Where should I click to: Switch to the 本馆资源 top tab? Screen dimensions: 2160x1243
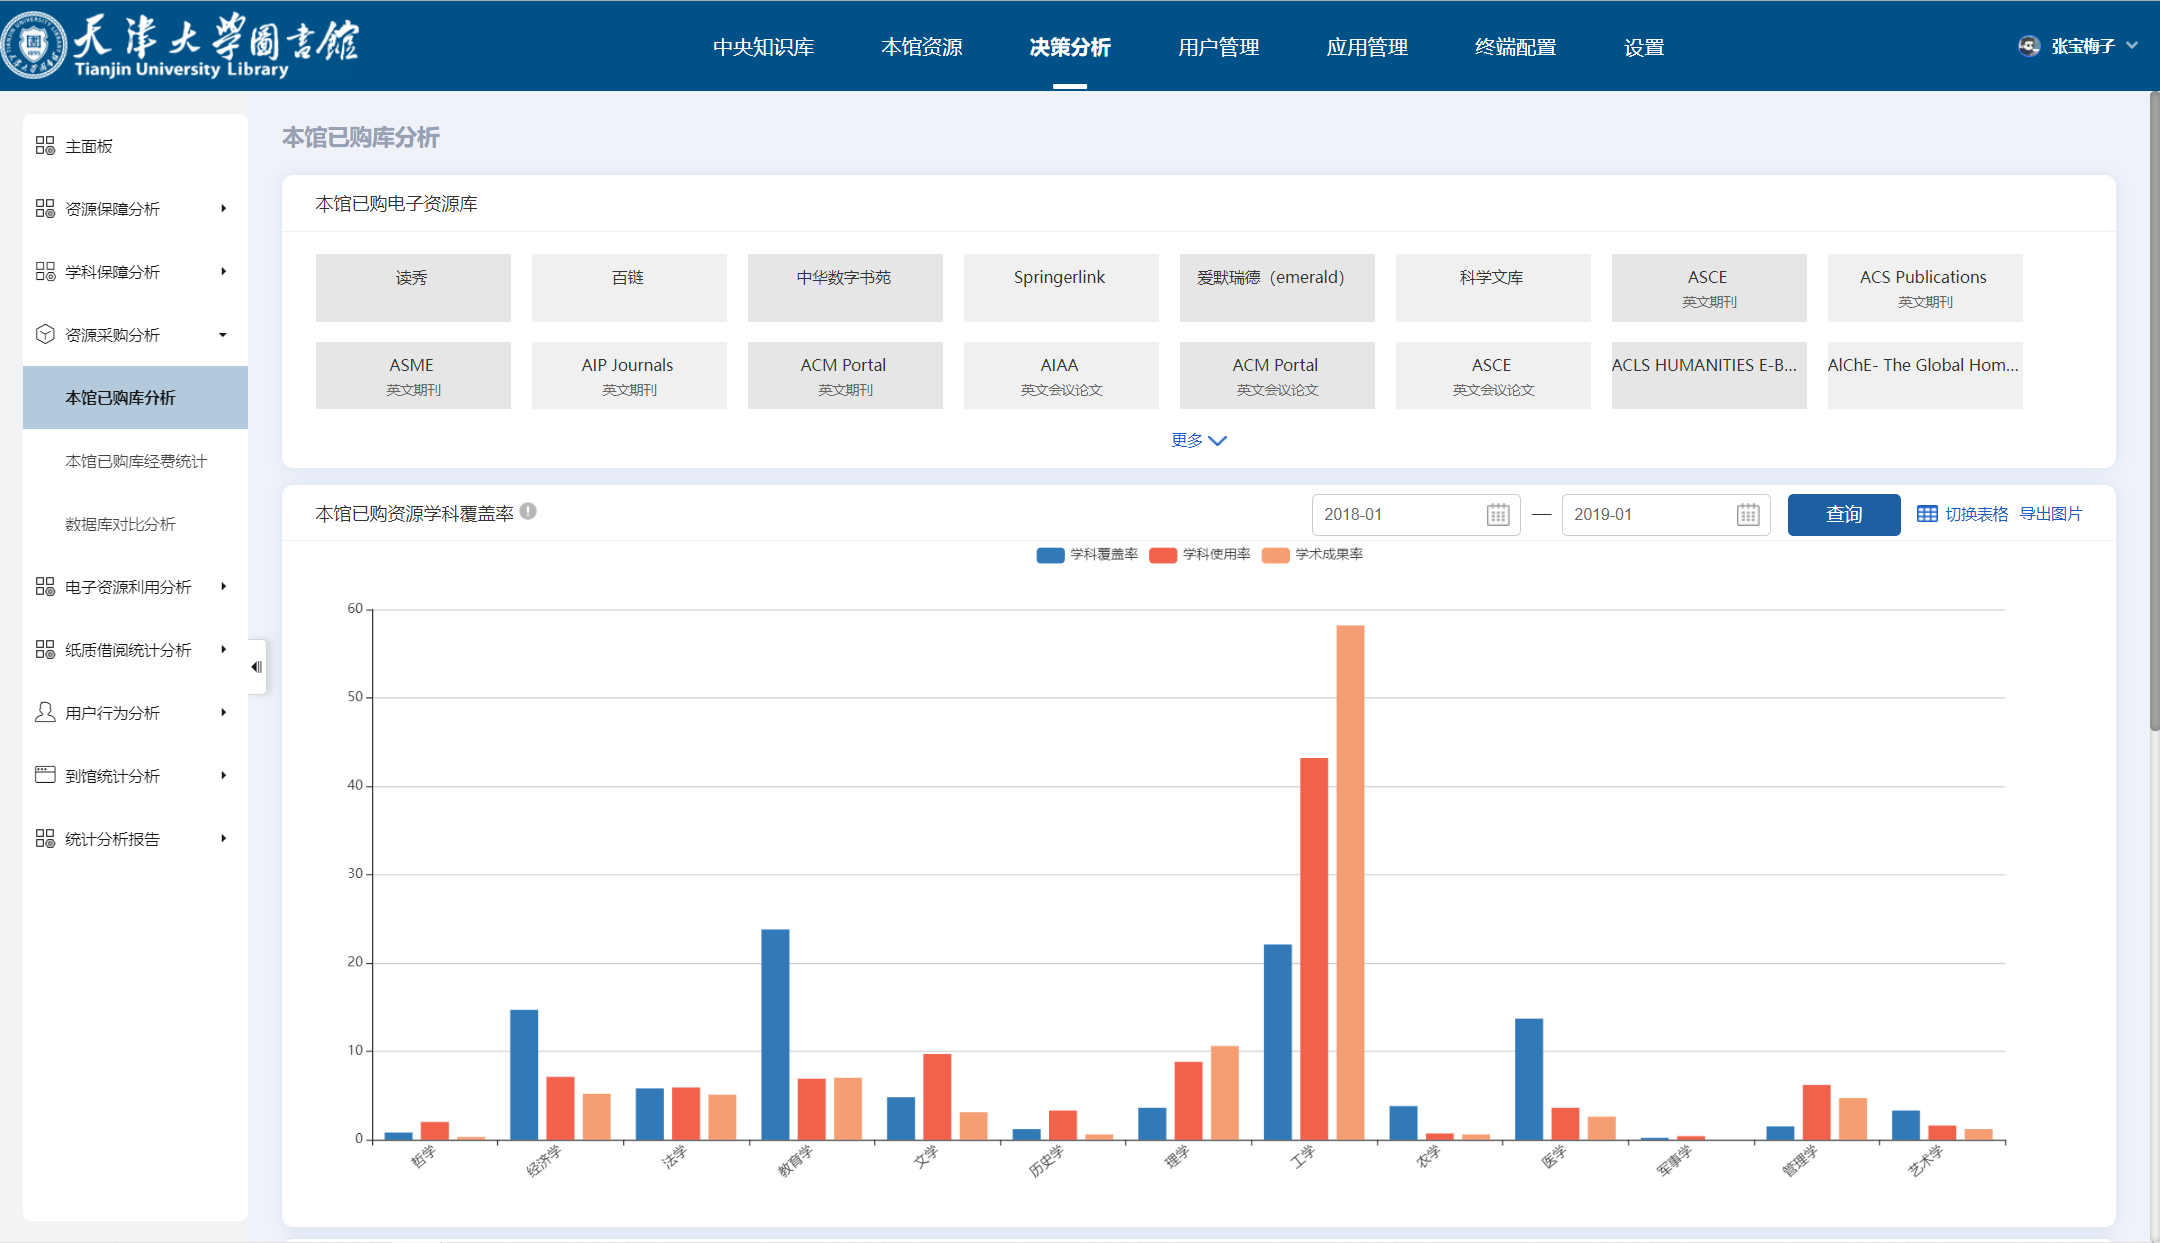point(921,47)
